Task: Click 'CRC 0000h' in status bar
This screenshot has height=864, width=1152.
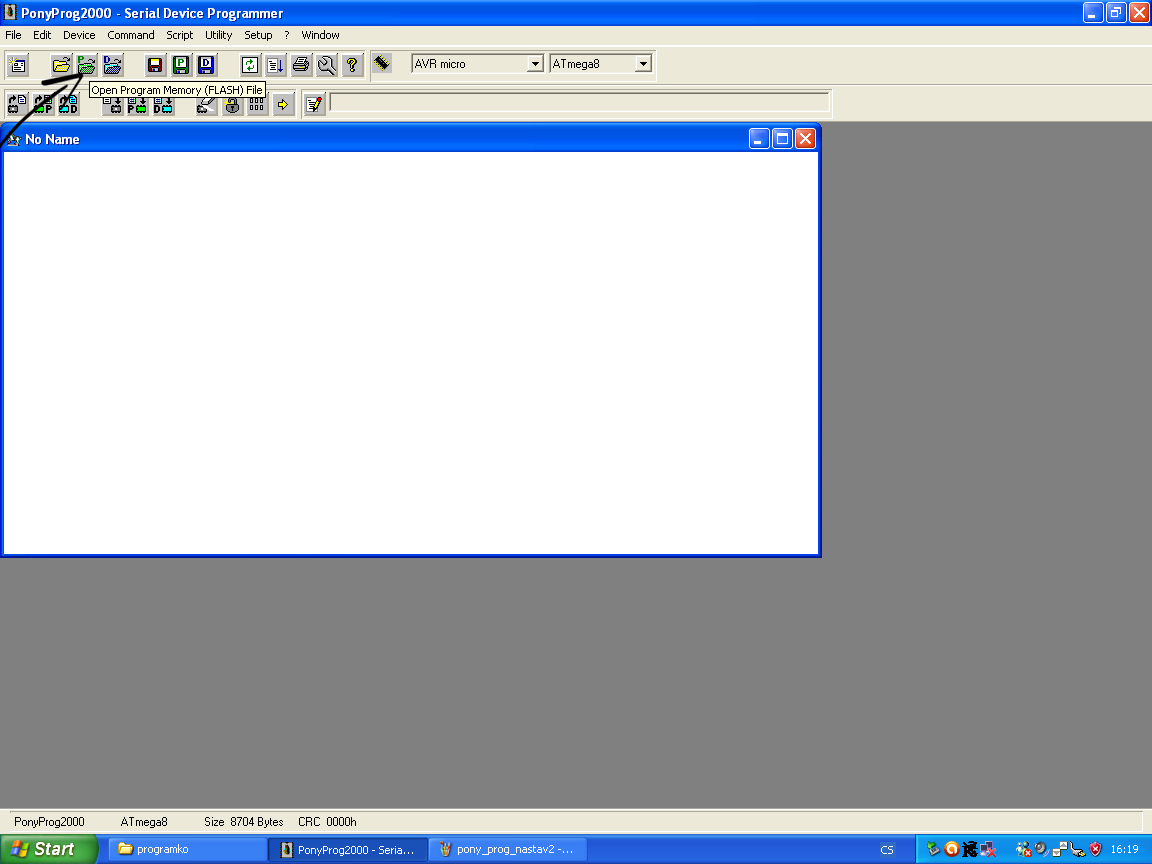Action: click(x=327, y=822)
